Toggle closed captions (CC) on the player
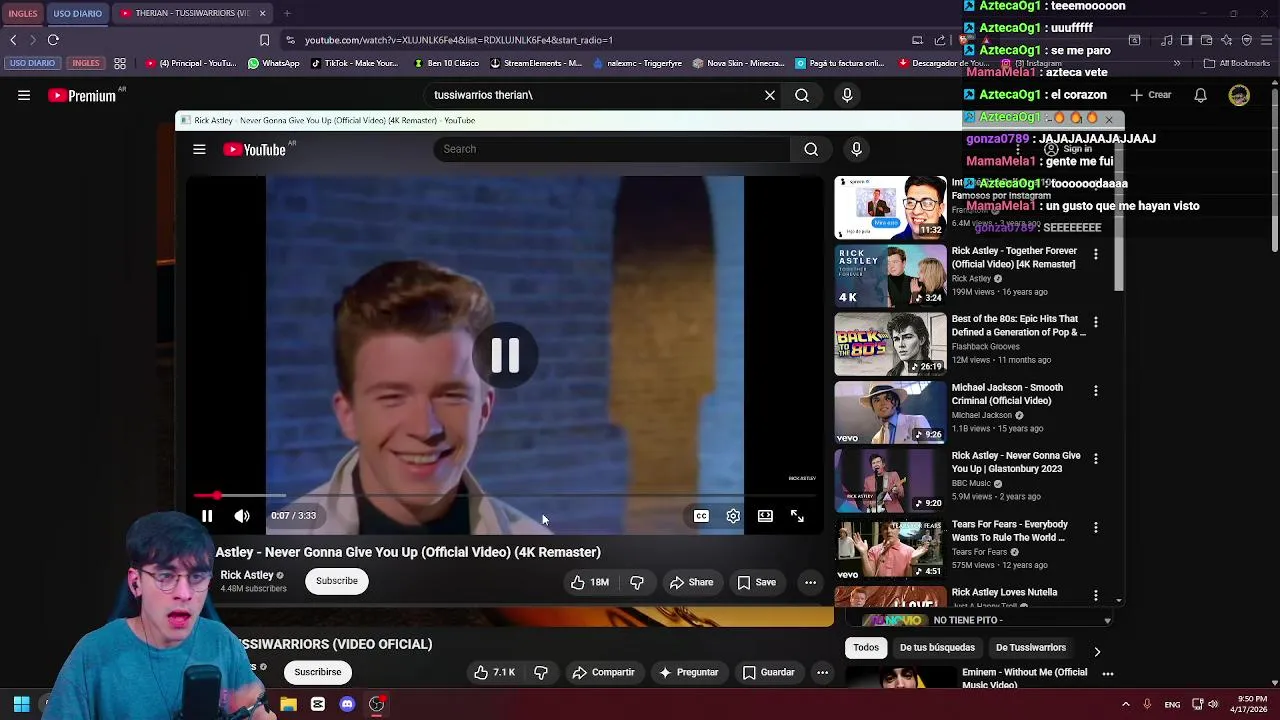The width and height of the screenshot is (1280, 720). [x=701, y=516]
